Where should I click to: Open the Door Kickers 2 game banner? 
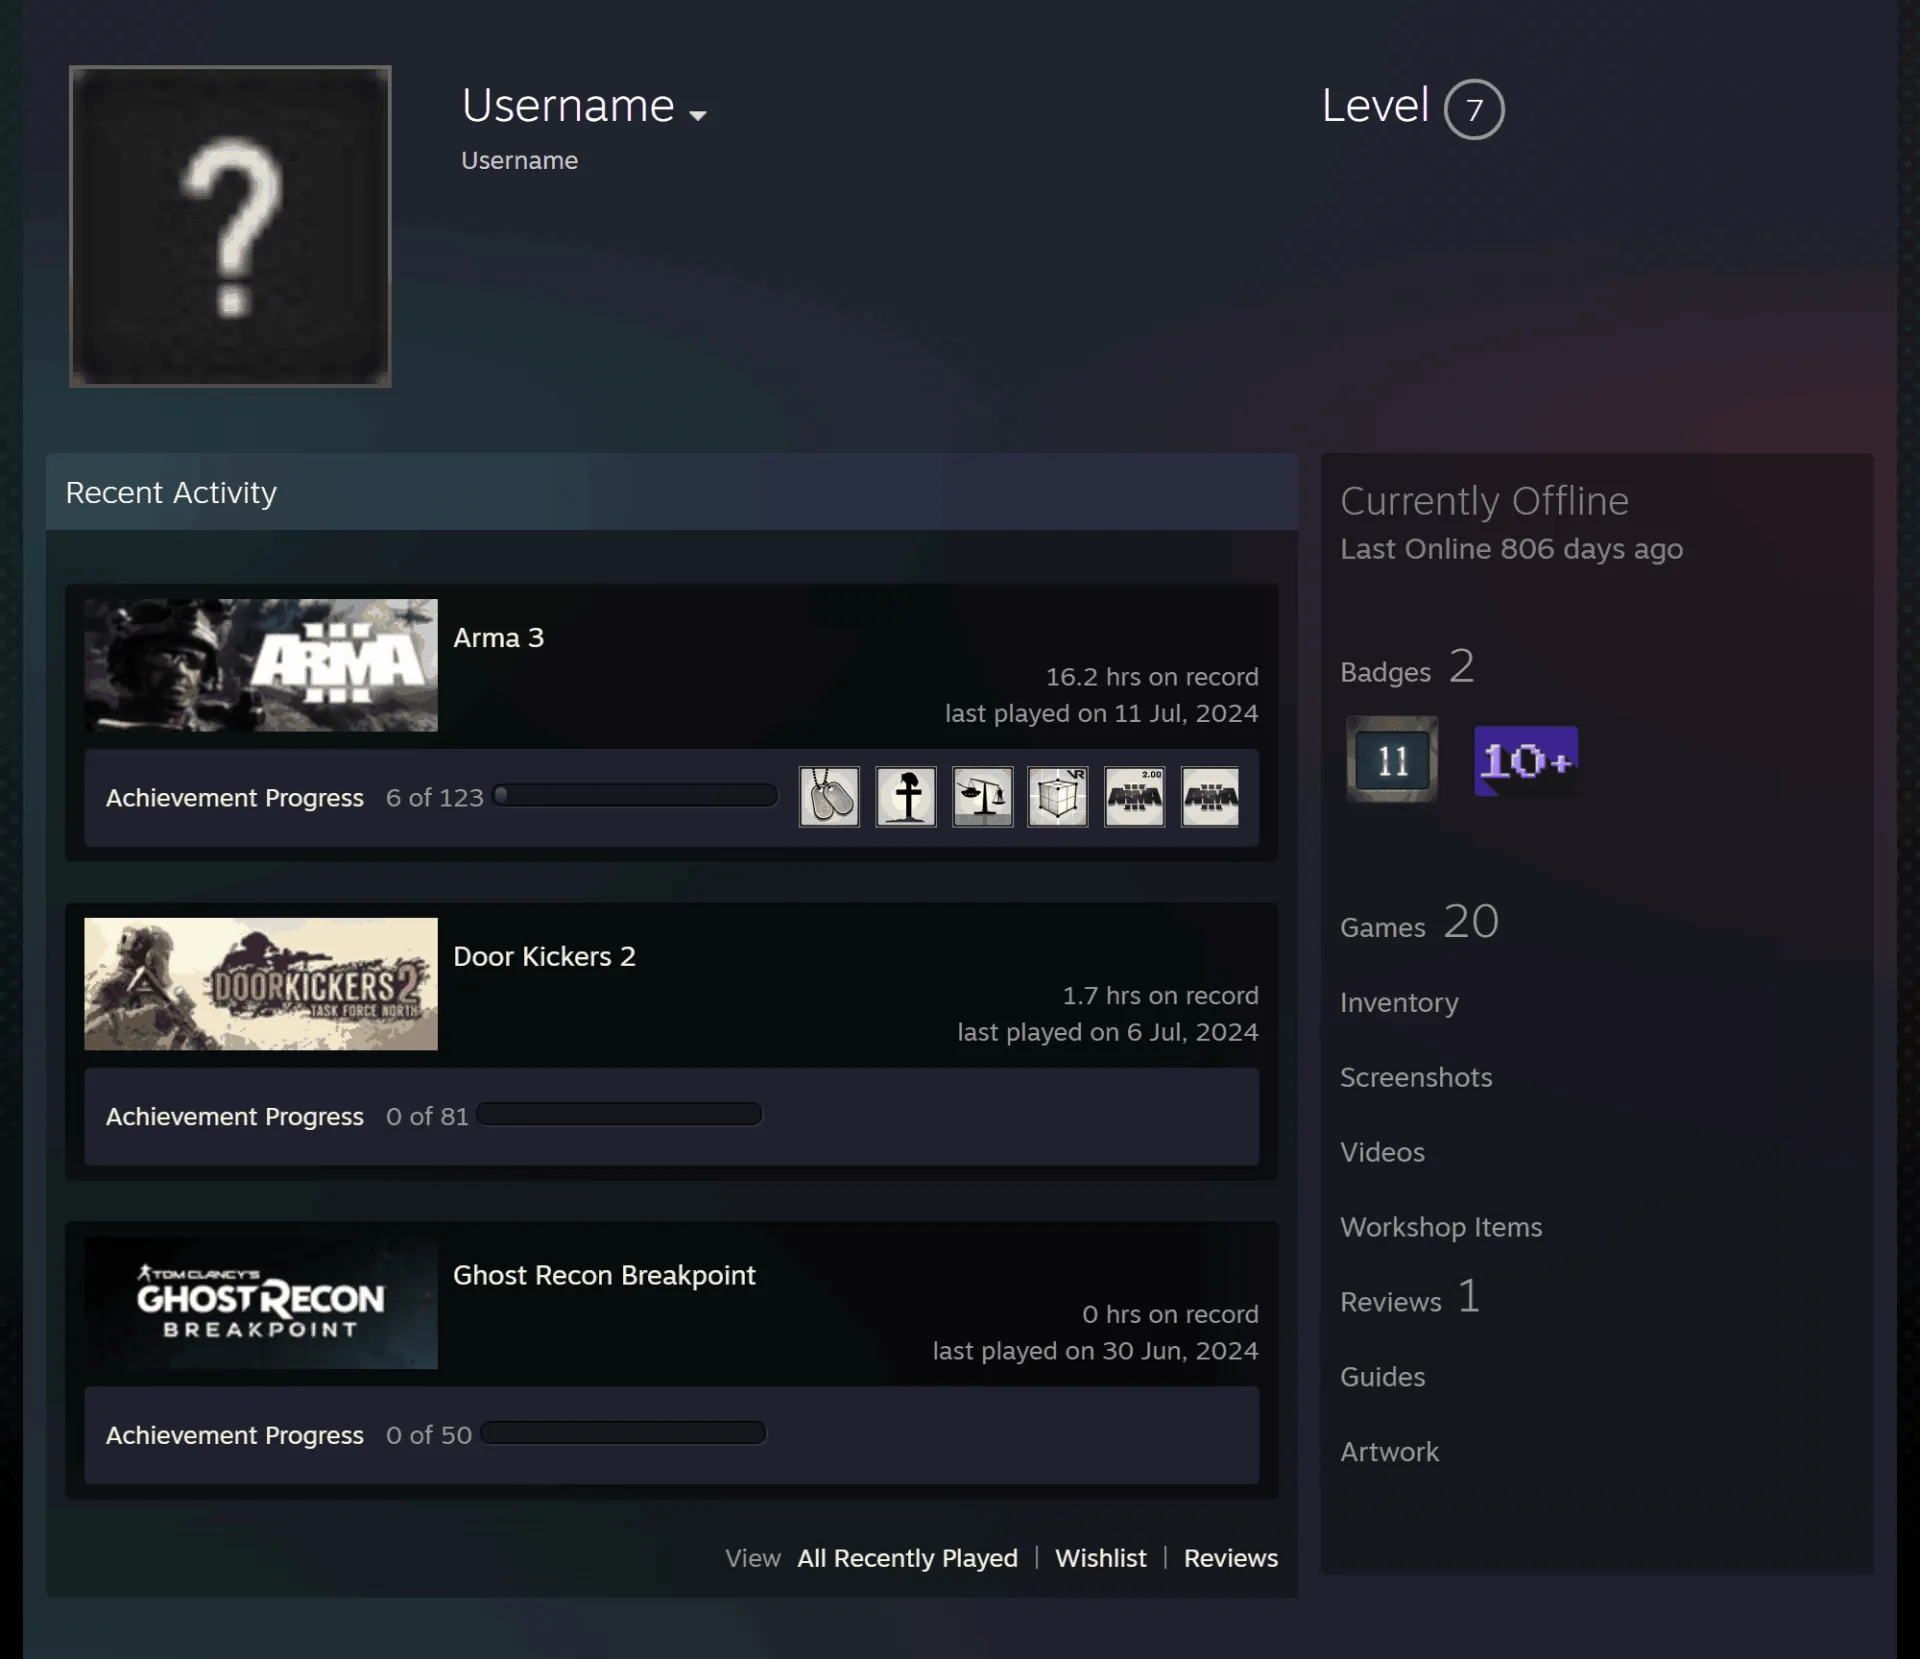click(261, 984)
